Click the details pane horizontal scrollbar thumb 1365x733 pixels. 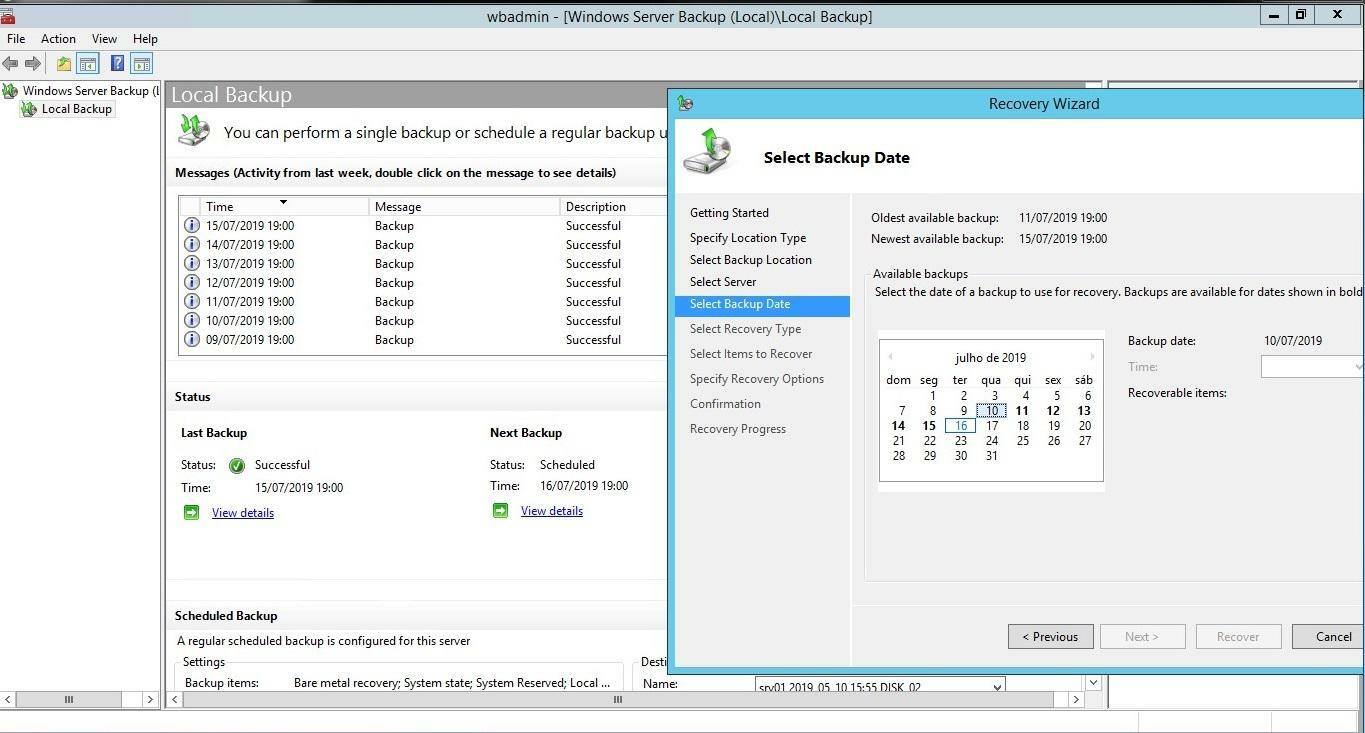pyautogui.click(x=618, y=700)
